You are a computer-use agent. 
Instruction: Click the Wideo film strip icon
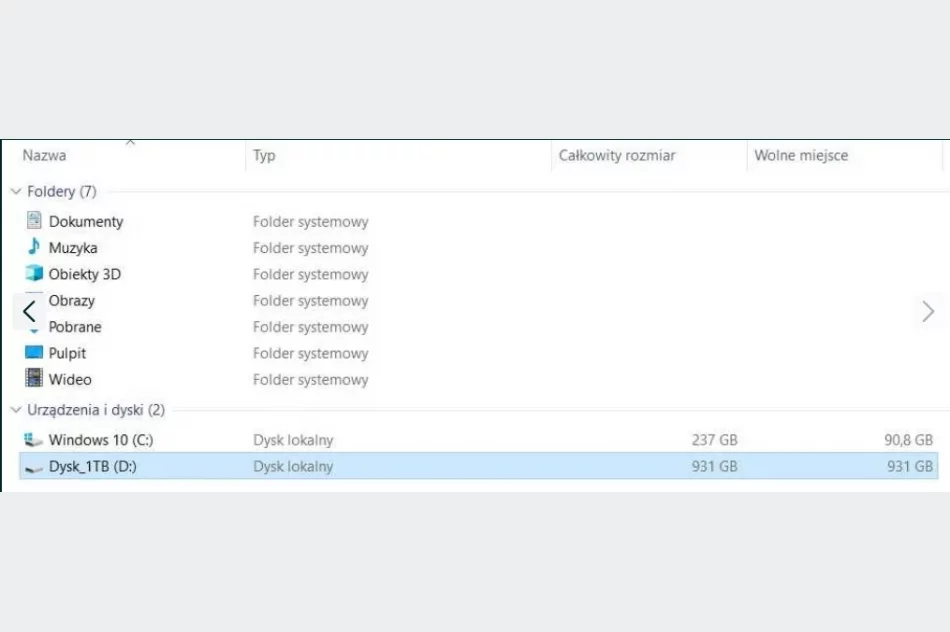click(x=34, y=379)
